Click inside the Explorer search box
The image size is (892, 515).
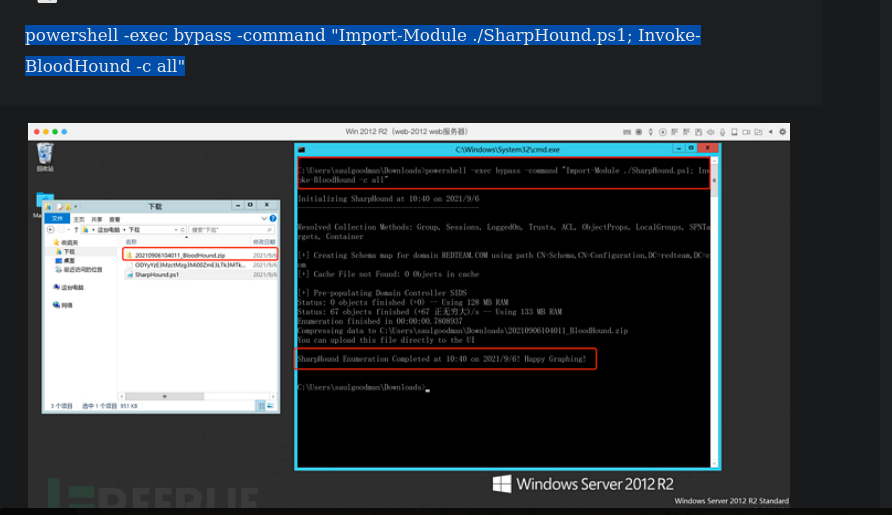point(231,230)
